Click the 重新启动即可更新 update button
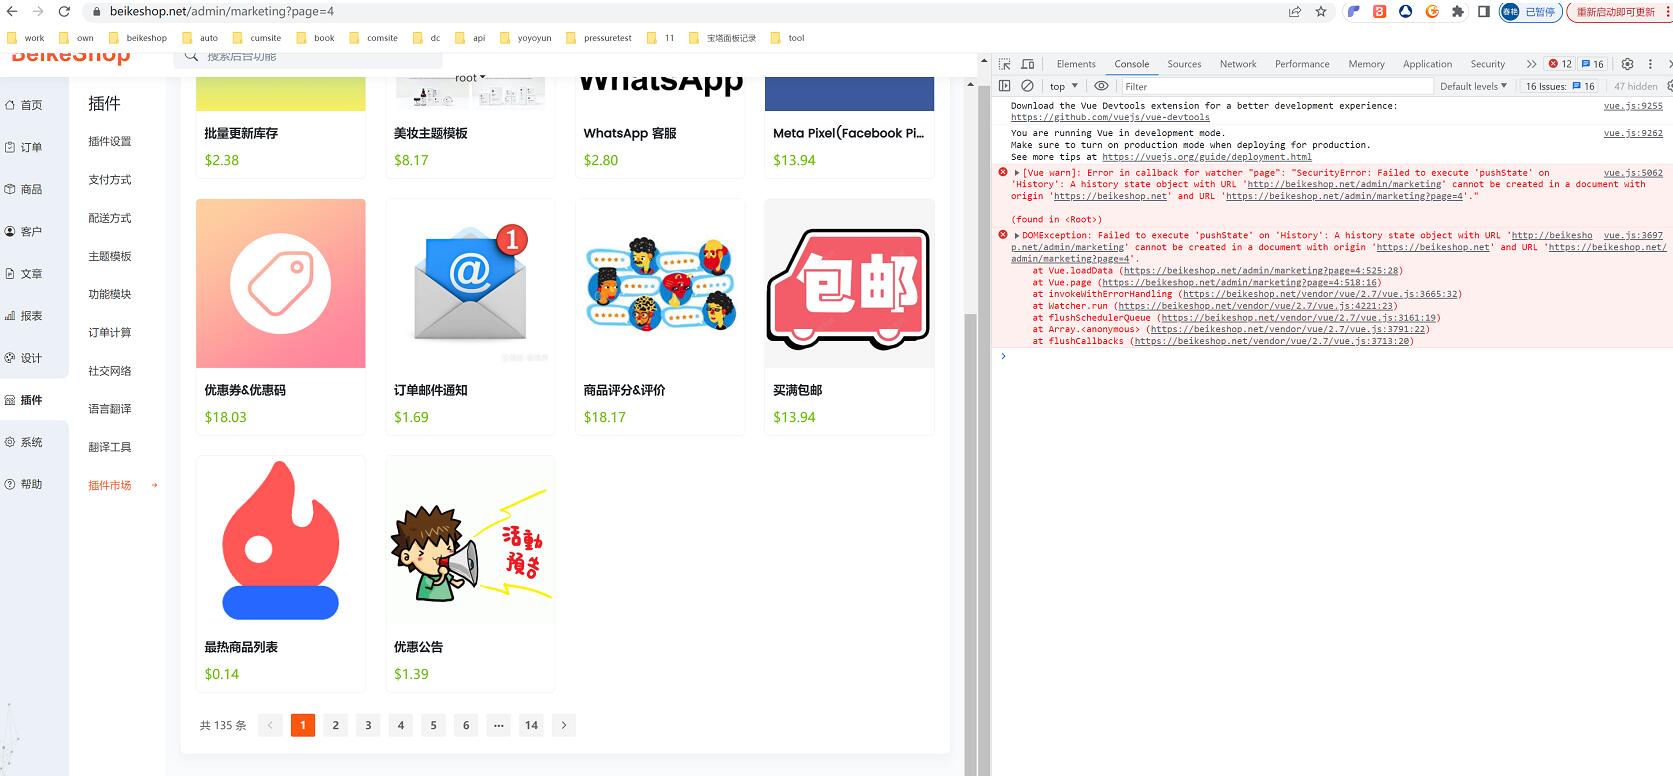The height and width of the screenshot is (776, 1673). (x=1616, y=12)
